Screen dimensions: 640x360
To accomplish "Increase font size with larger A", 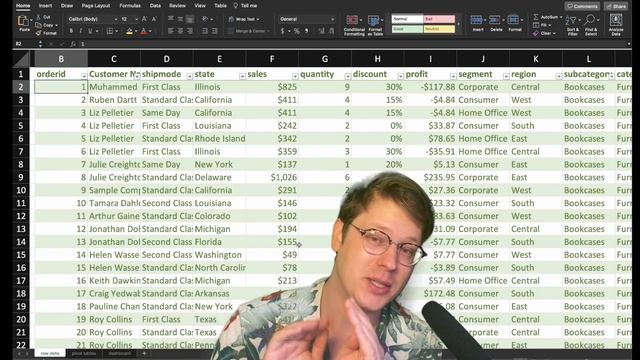I will [144, 19].
